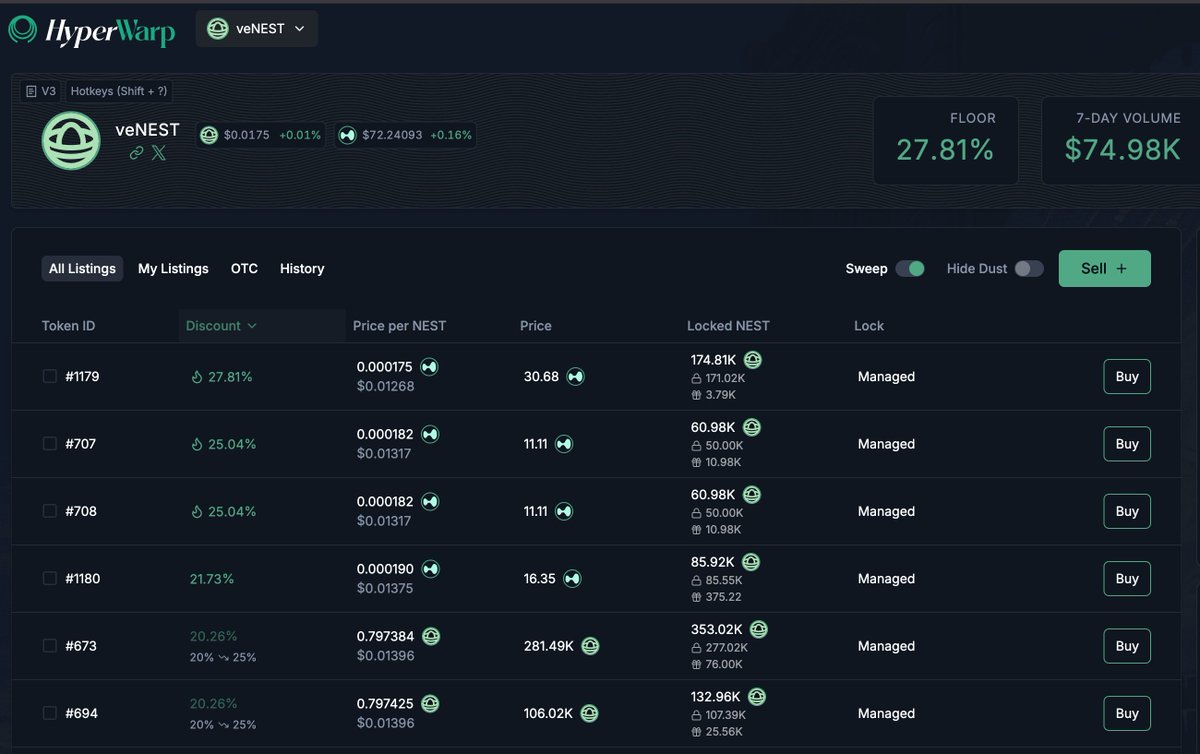This screenshot has width=1200, height=754.
Task: Click the Token ID column header
Action: pos(68,325)
